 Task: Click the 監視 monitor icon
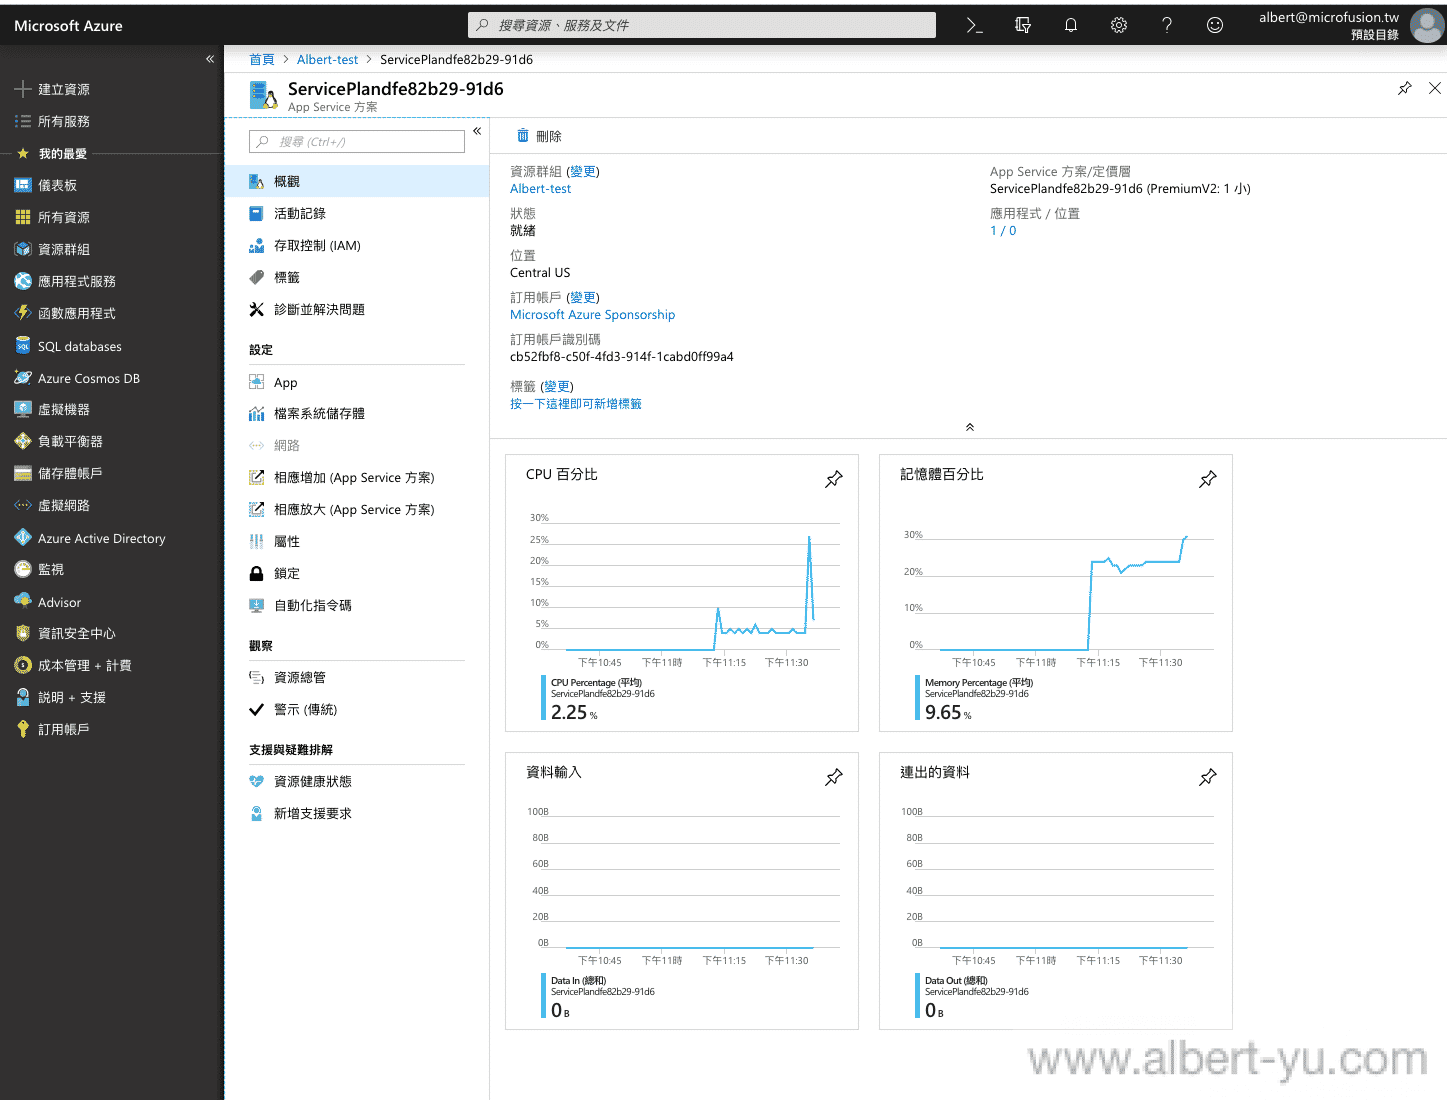click(x=23, y=569)
